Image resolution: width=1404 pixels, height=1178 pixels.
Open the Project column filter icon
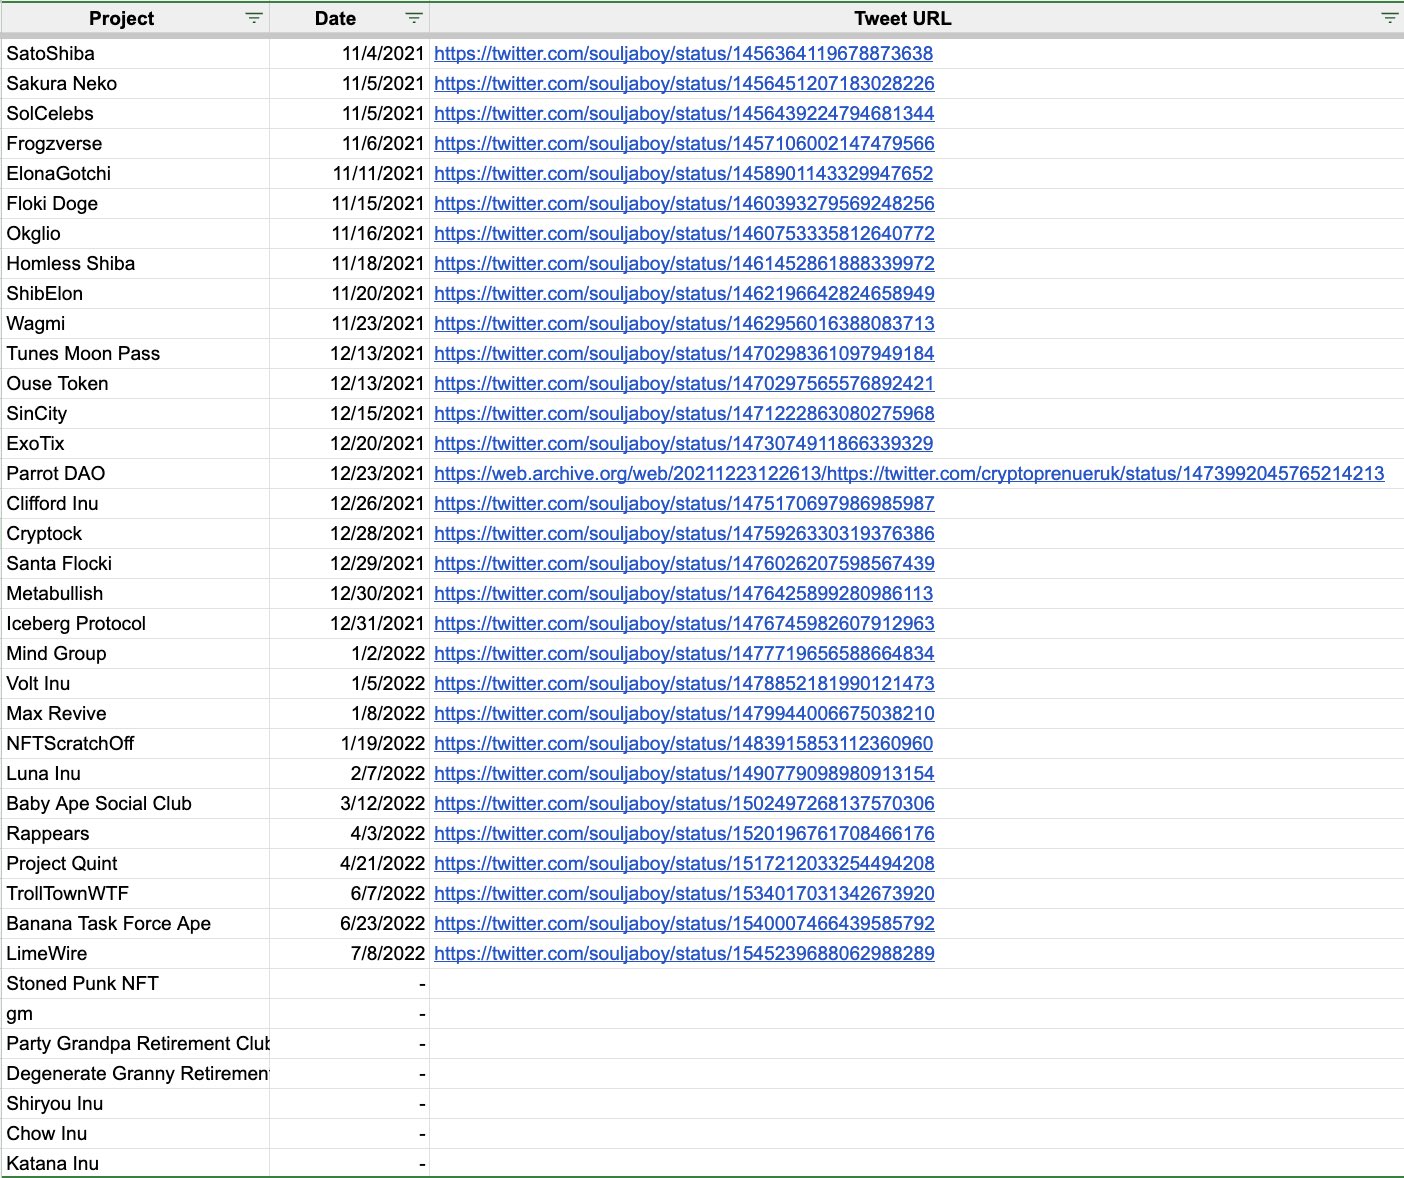coord(254,18)
